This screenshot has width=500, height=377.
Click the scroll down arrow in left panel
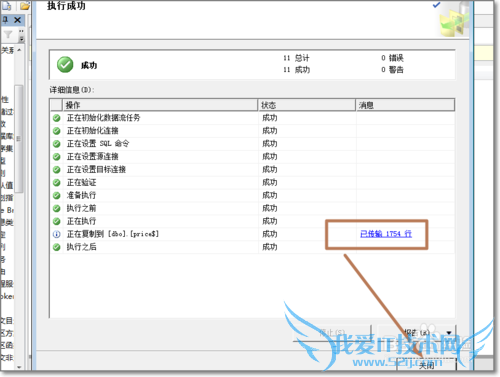[x=19, y=367]
